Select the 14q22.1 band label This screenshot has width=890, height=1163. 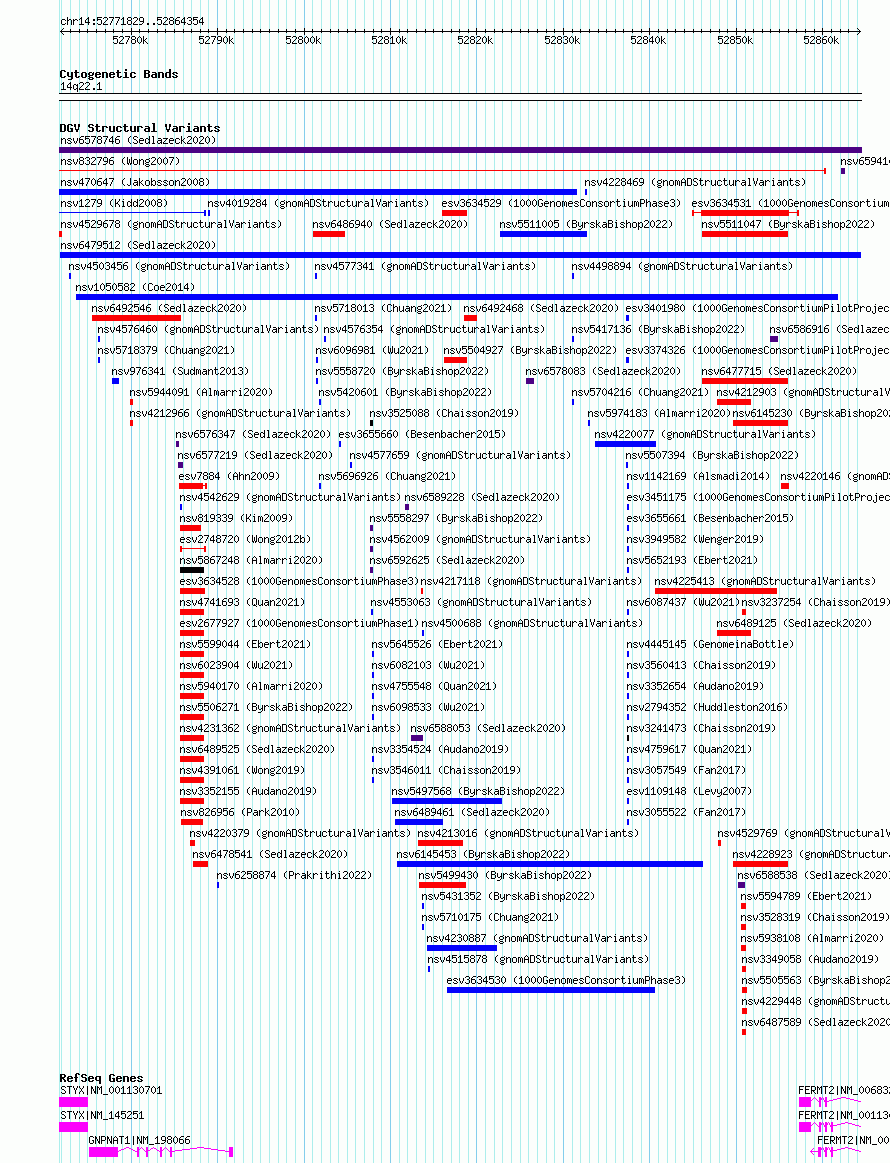[82, 86]
